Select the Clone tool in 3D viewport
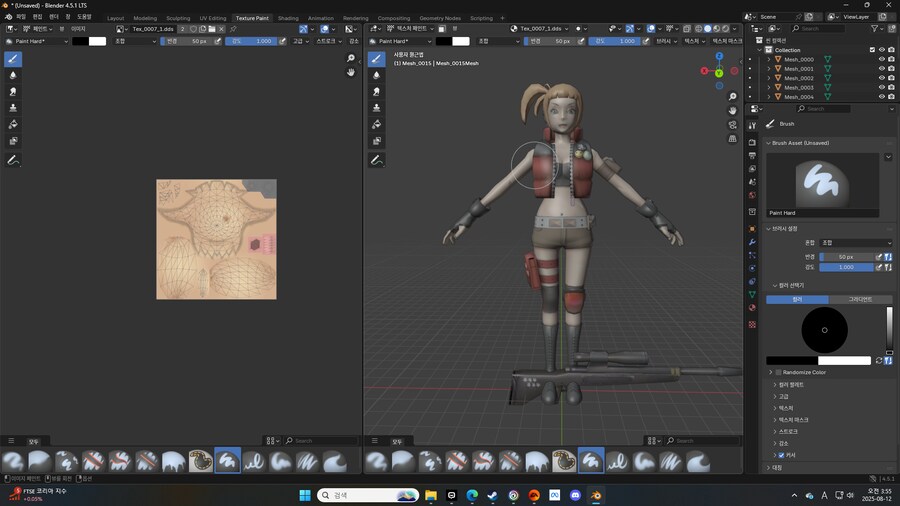Image resolution: width=900 pixels, height=506 pixels. pyautogui.click(x=377, y=108)
